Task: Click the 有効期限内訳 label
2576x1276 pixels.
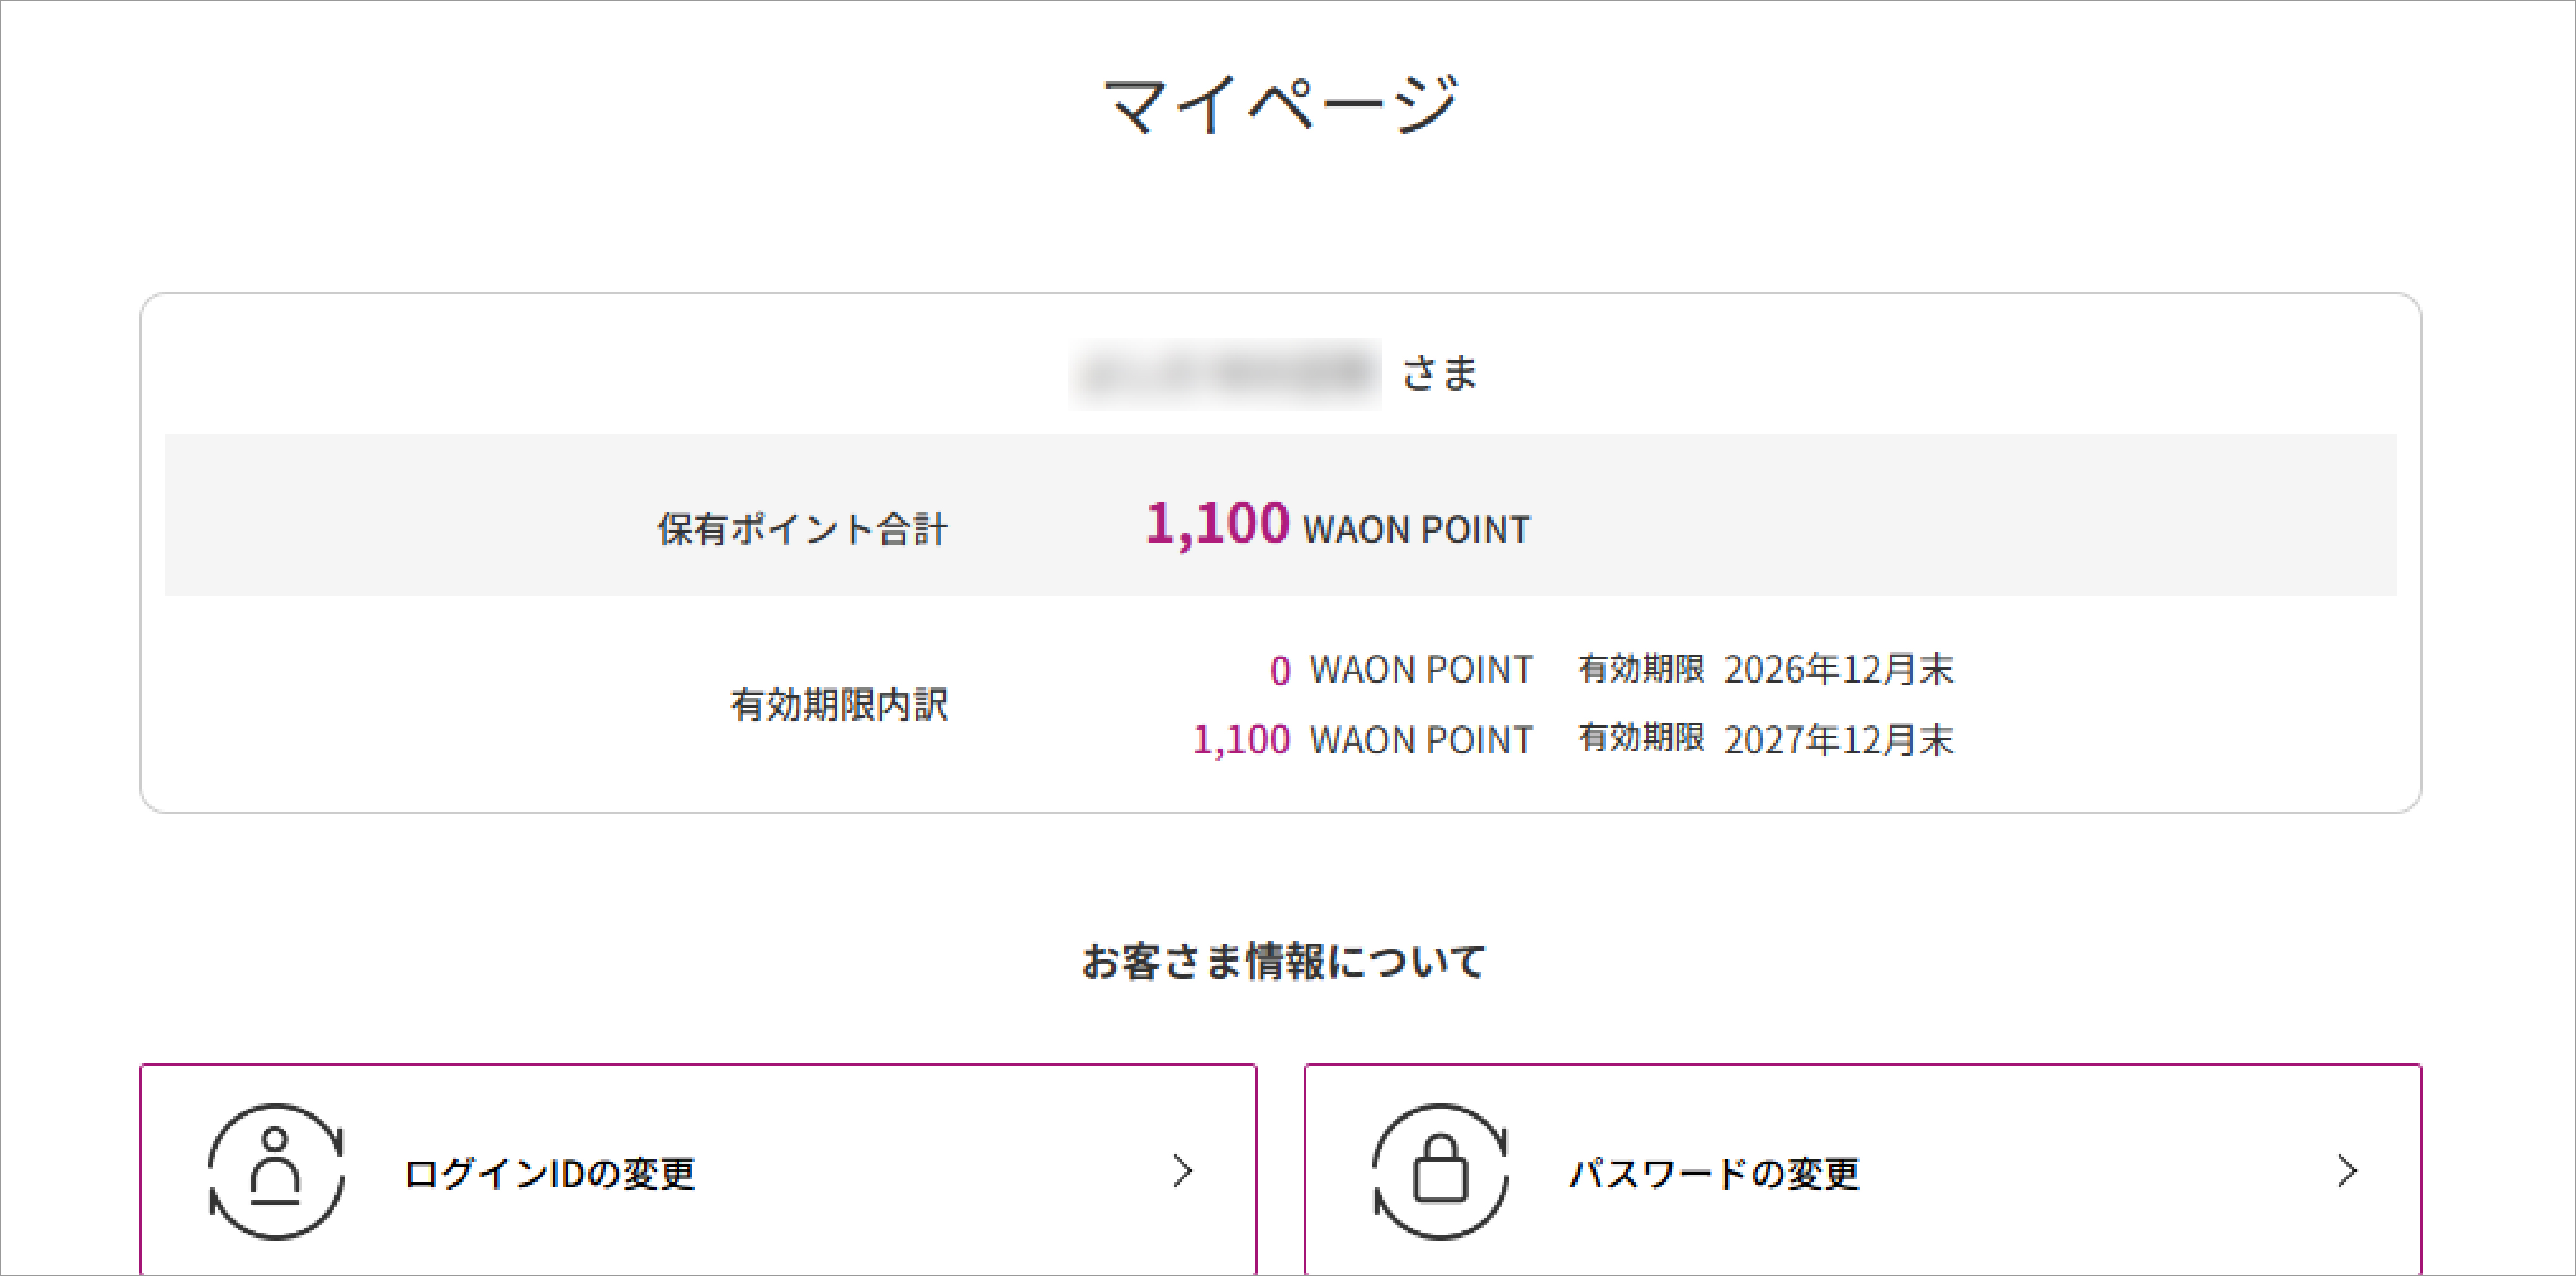Action: pos(839,704)
